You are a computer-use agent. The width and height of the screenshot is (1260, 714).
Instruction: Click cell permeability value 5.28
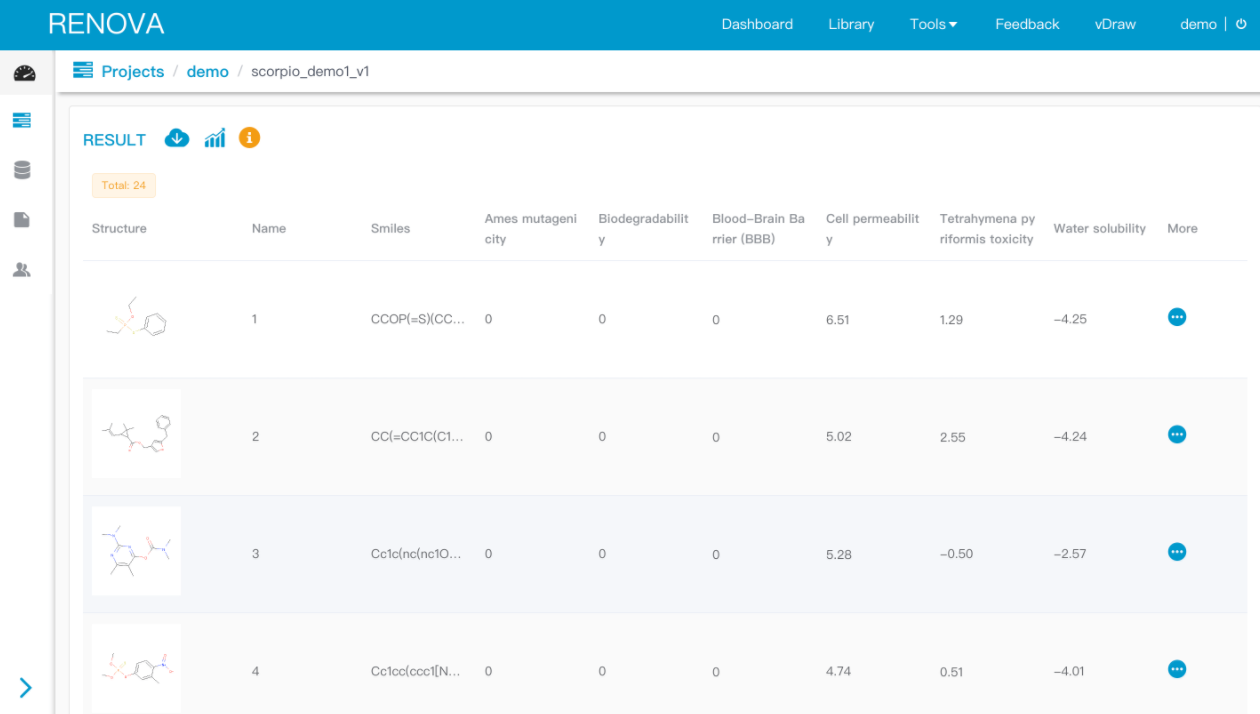839,554
